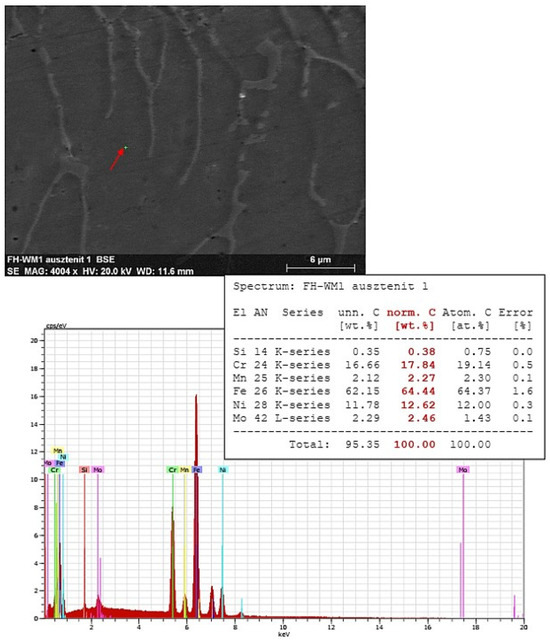
Task: Click the Spectrum: FH-WM1 ausztenit 1 title
Action: point(330,286)
